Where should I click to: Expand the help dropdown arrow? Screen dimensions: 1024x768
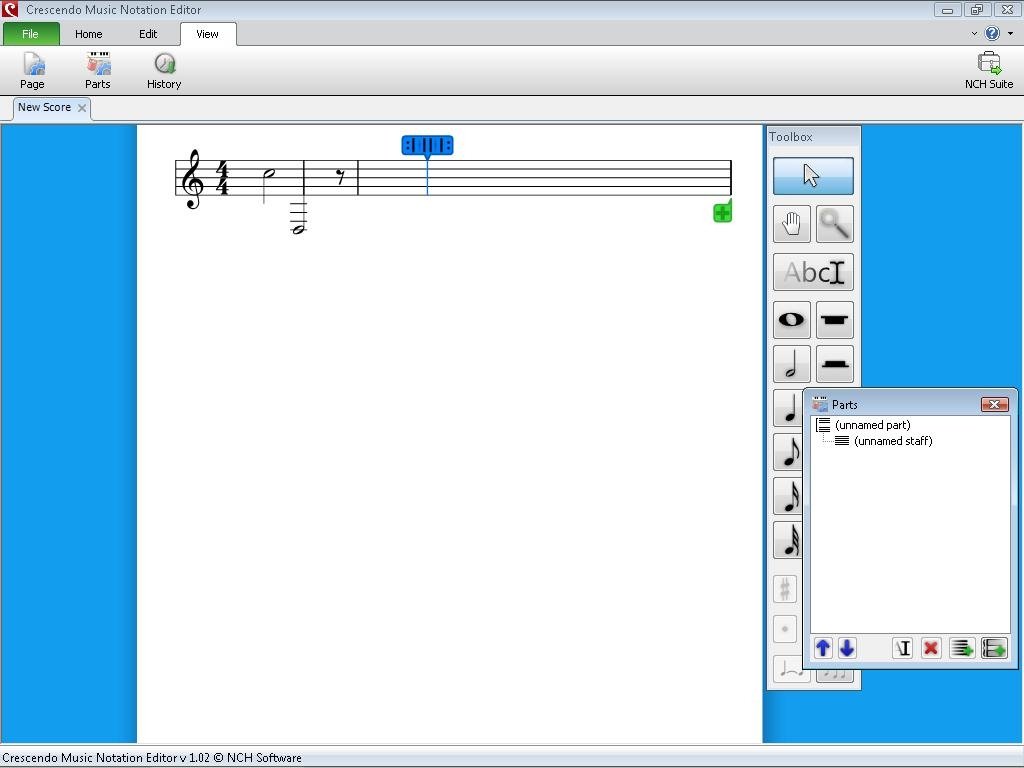pyautogui.click(x=1010, y=33)
